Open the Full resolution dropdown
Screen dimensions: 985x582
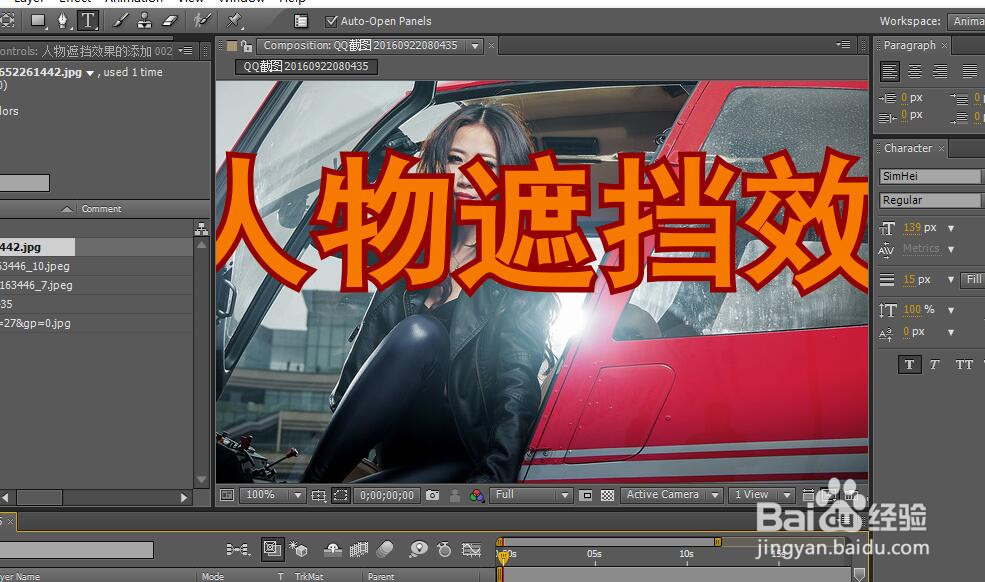click(531, 495)
